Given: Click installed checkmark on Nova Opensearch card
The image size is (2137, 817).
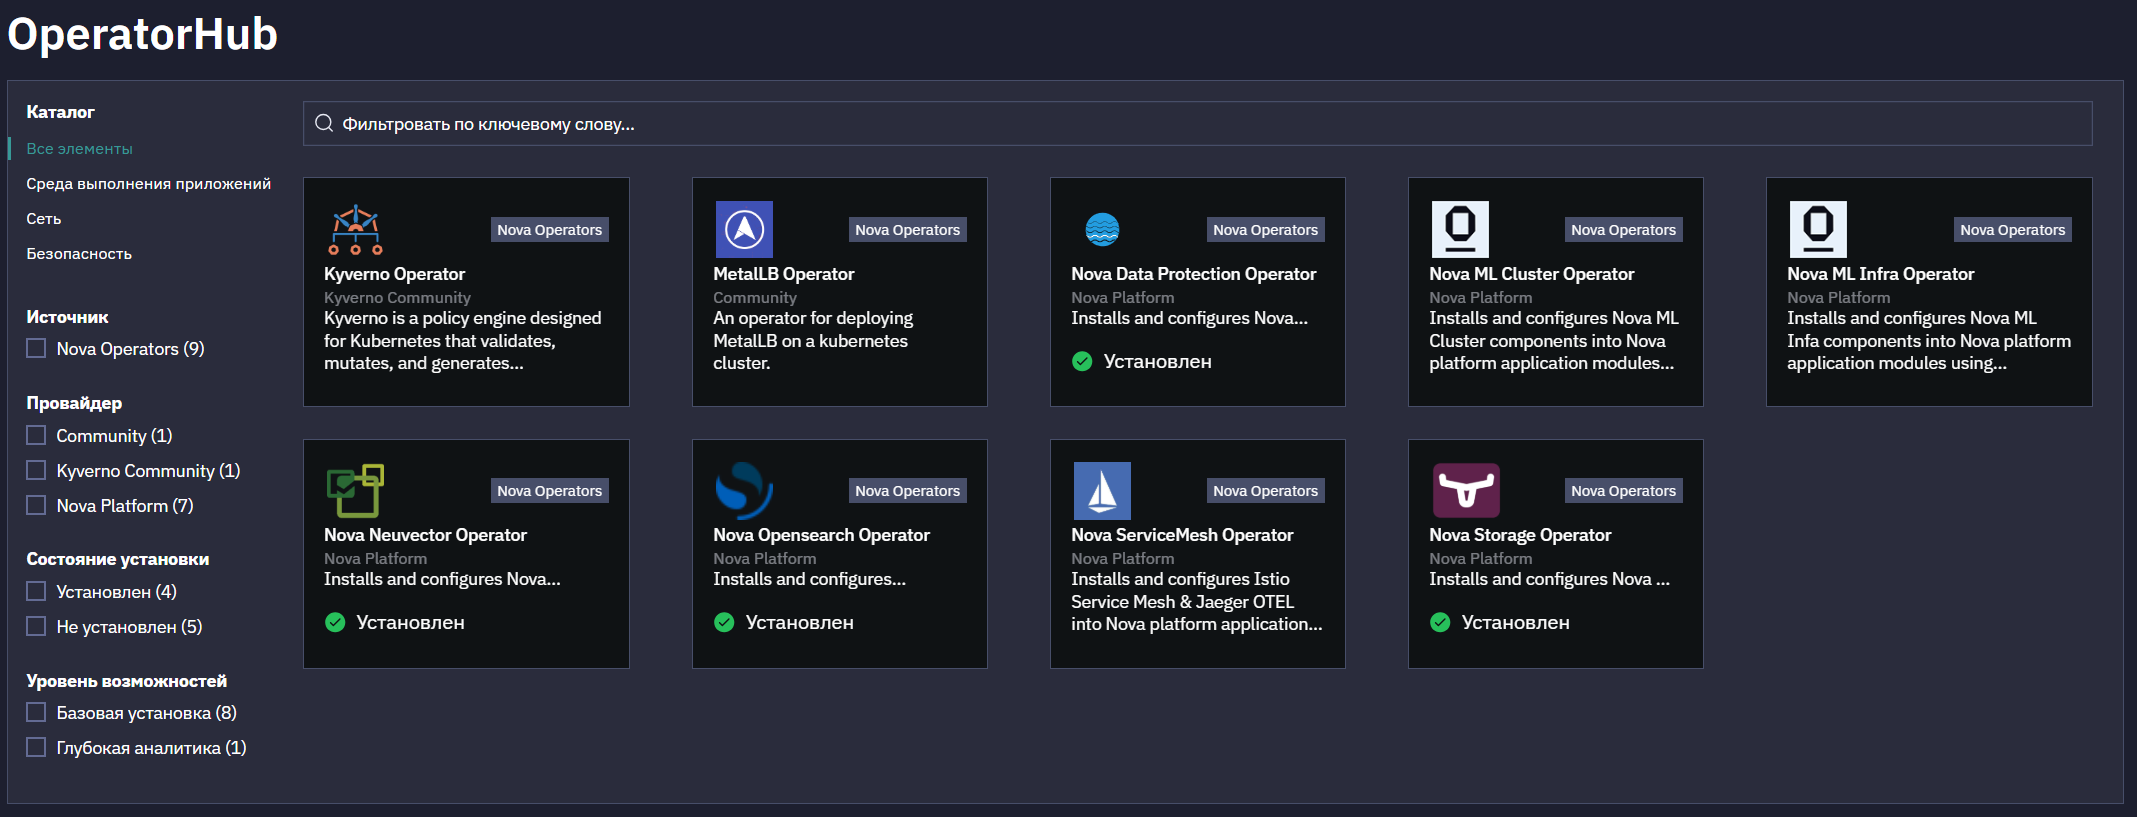Looking at the screenshot, I should [x=724, y=622].
